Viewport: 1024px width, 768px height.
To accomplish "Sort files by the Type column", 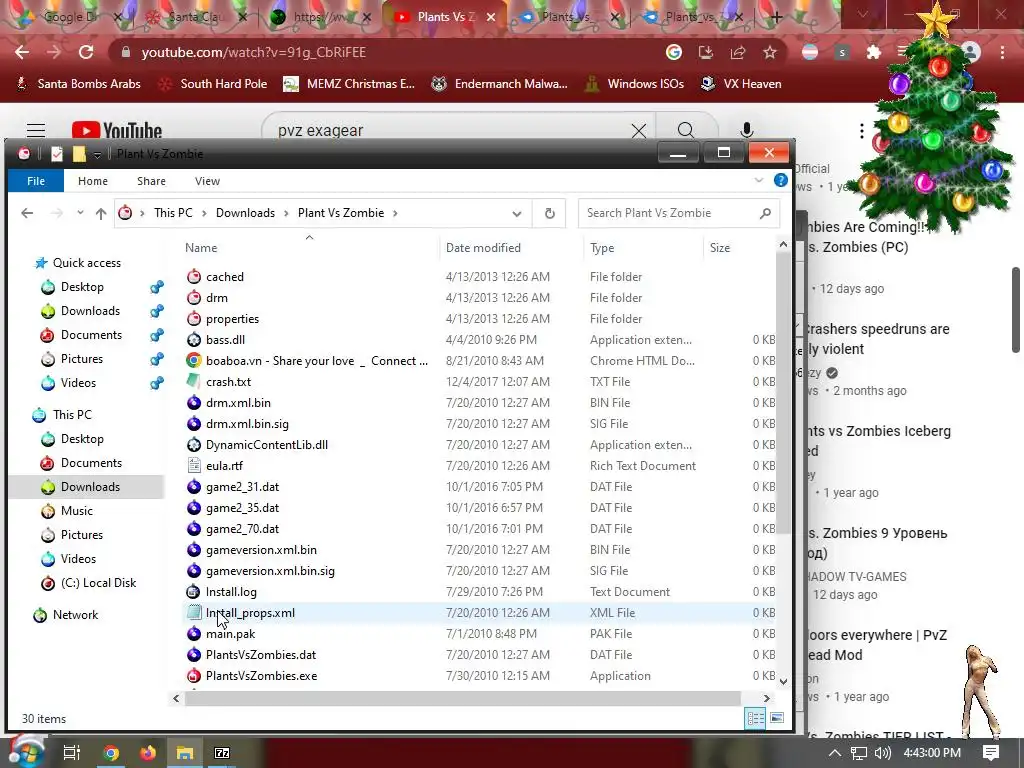I will click(x=602, y=248).
